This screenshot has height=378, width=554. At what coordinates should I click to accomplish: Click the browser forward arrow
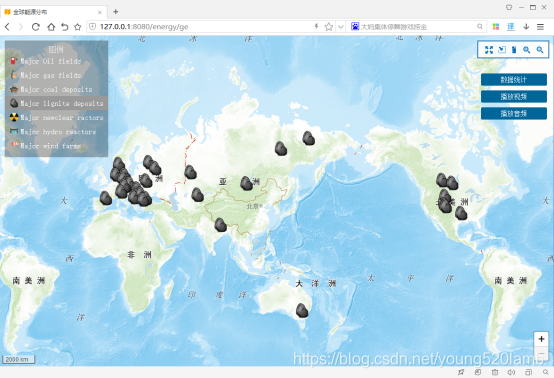[x=21, y=27]
